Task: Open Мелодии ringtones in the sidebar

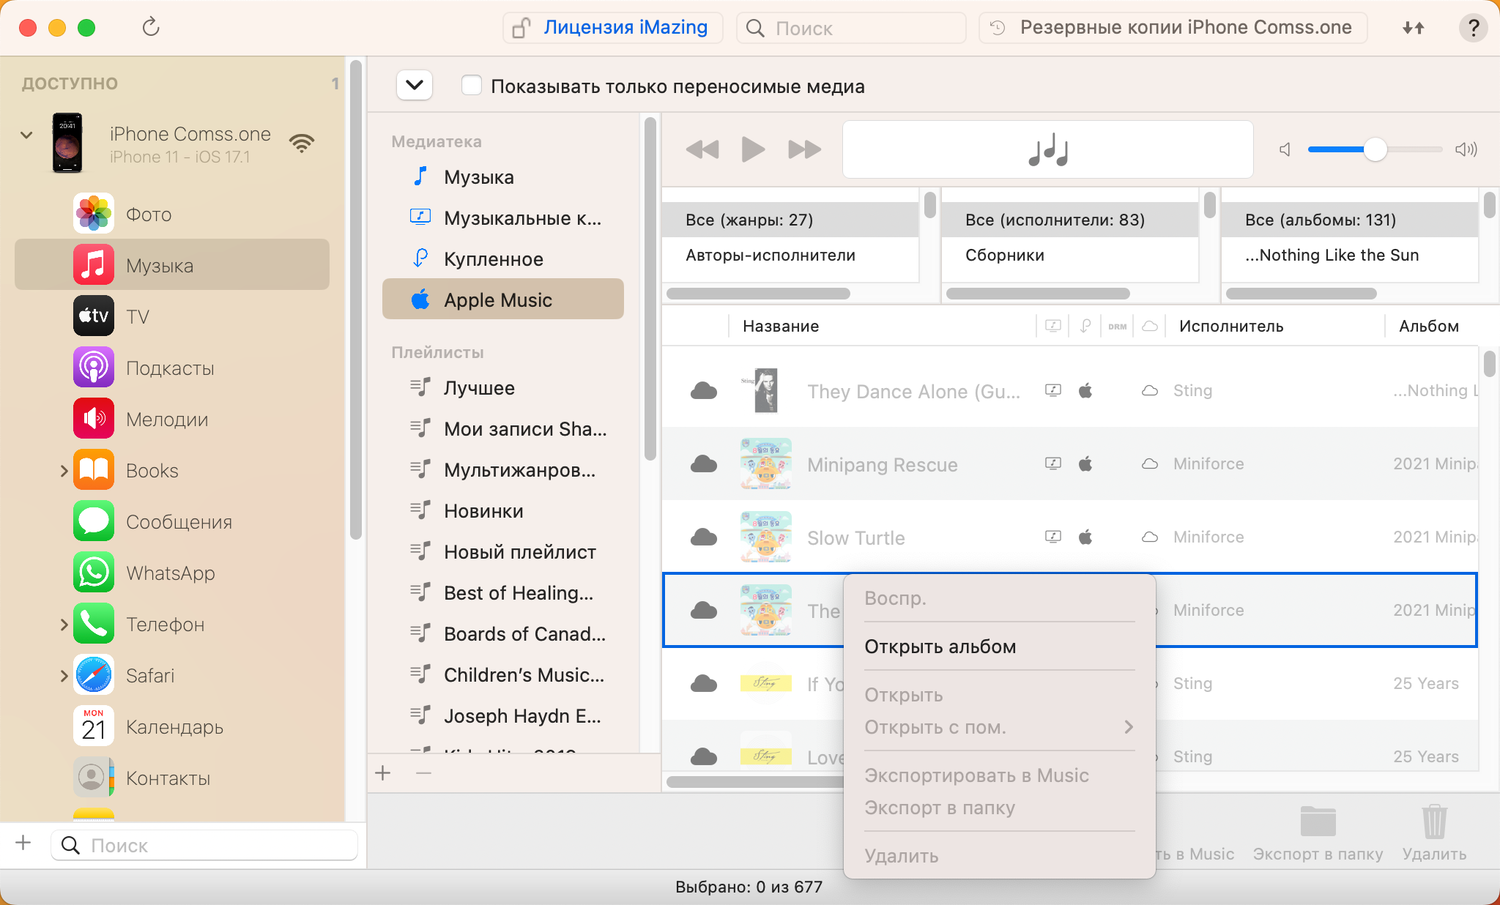Action: click(x=172, y=419)
